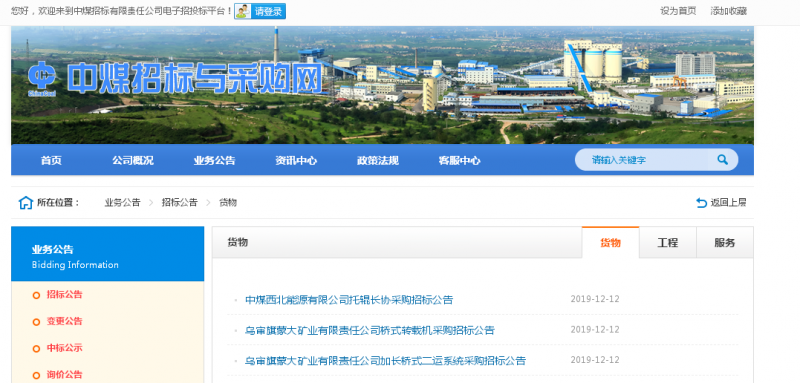
Task: Click the orange circle icon beside 中标公示
Action: (x=36, y=349)
